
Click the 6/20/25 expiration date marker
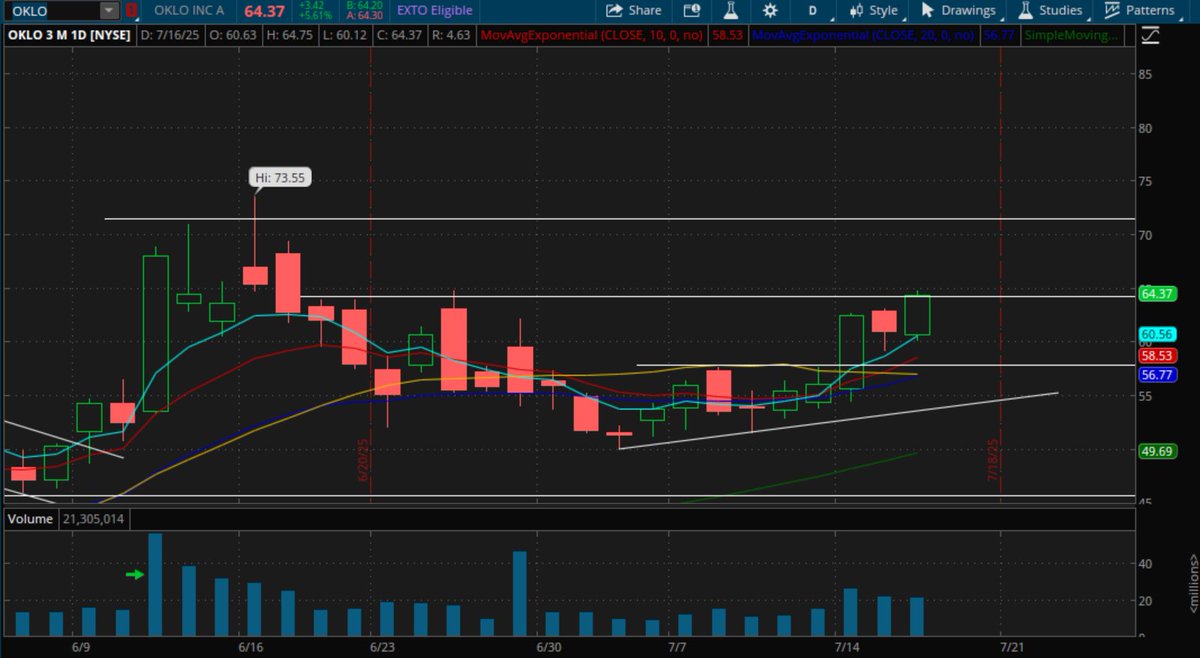(365, 461)
